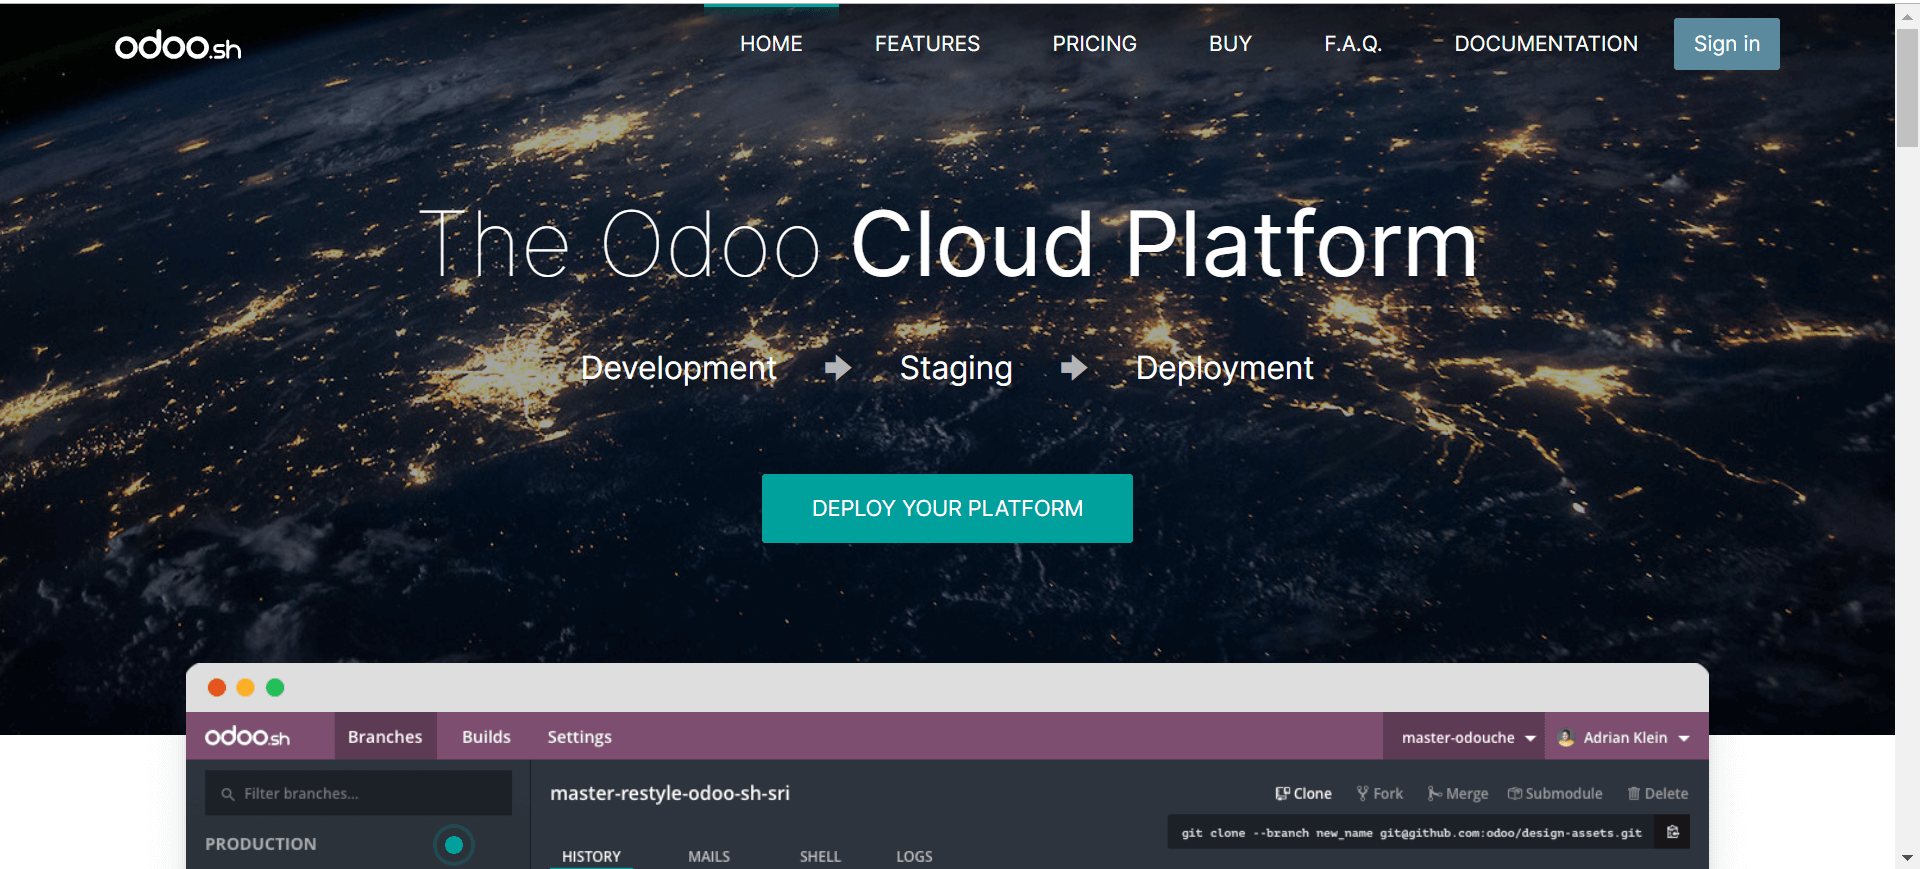Click the teal PRODUCTION status circle
Viewport: 1920px width, 869px height.
click(x=453, y=845)
